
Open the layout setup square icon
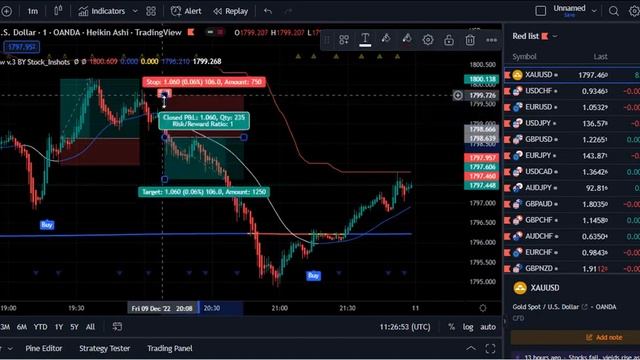pyautogui.click(x=540, y=11)
